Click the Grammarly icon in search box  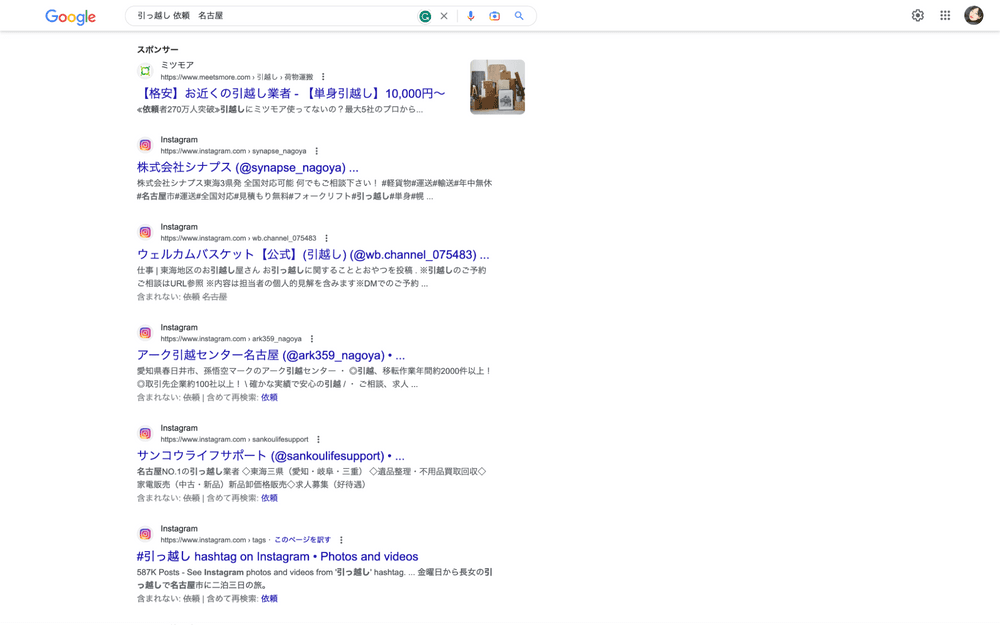coord(425,16)
